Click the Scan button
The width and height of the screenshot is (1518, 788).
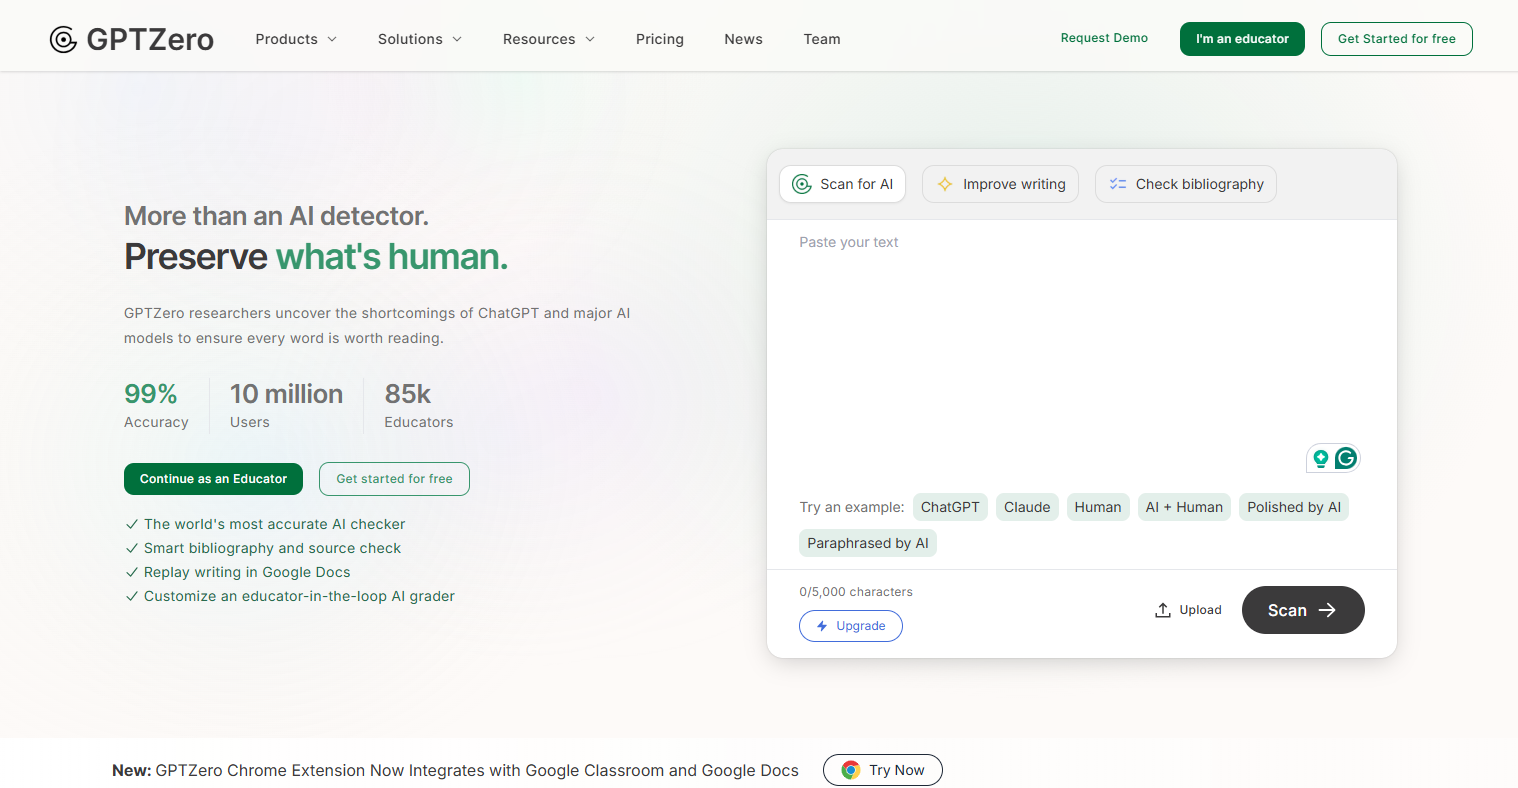click(x=1303, y=610)
